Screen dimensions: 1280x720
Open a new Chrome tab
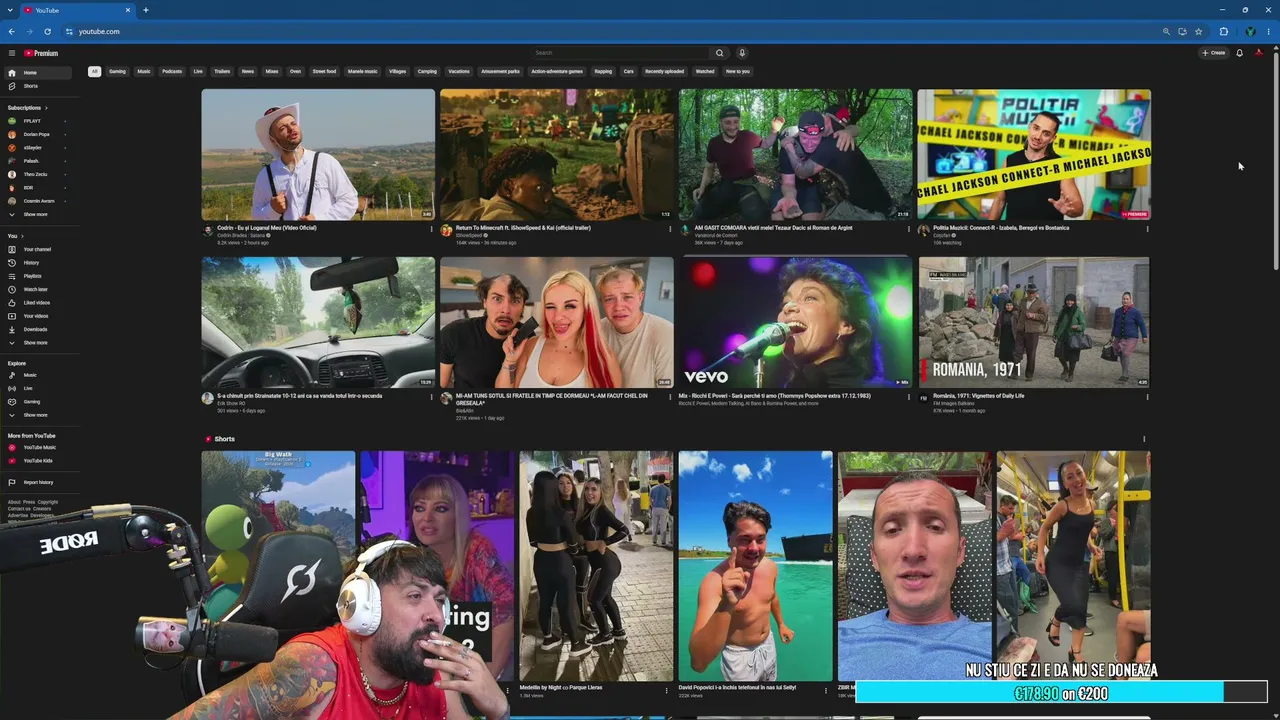coord(146,10)
